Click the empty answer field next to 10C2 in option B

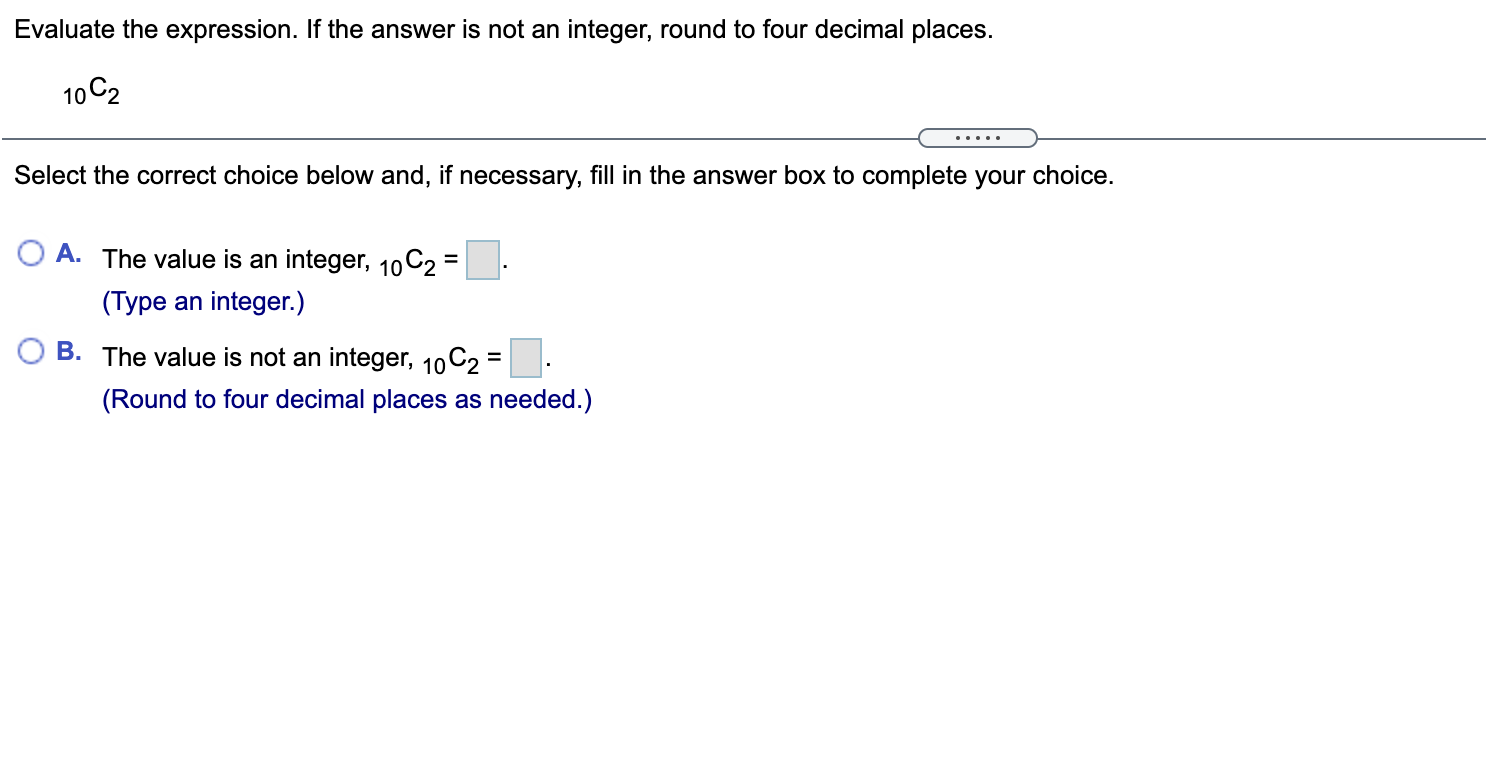pyautogui.click(x=525, y=358)
